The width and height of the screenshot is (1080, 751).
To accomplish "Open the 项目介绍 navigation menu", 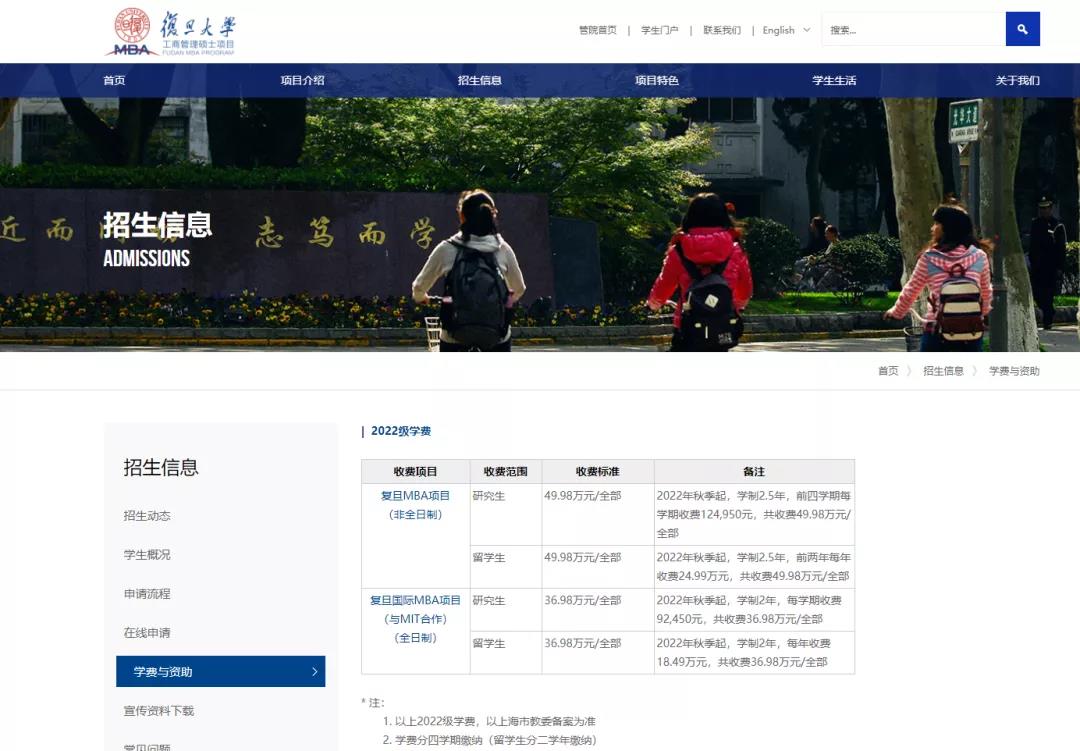I will [302, 80].
